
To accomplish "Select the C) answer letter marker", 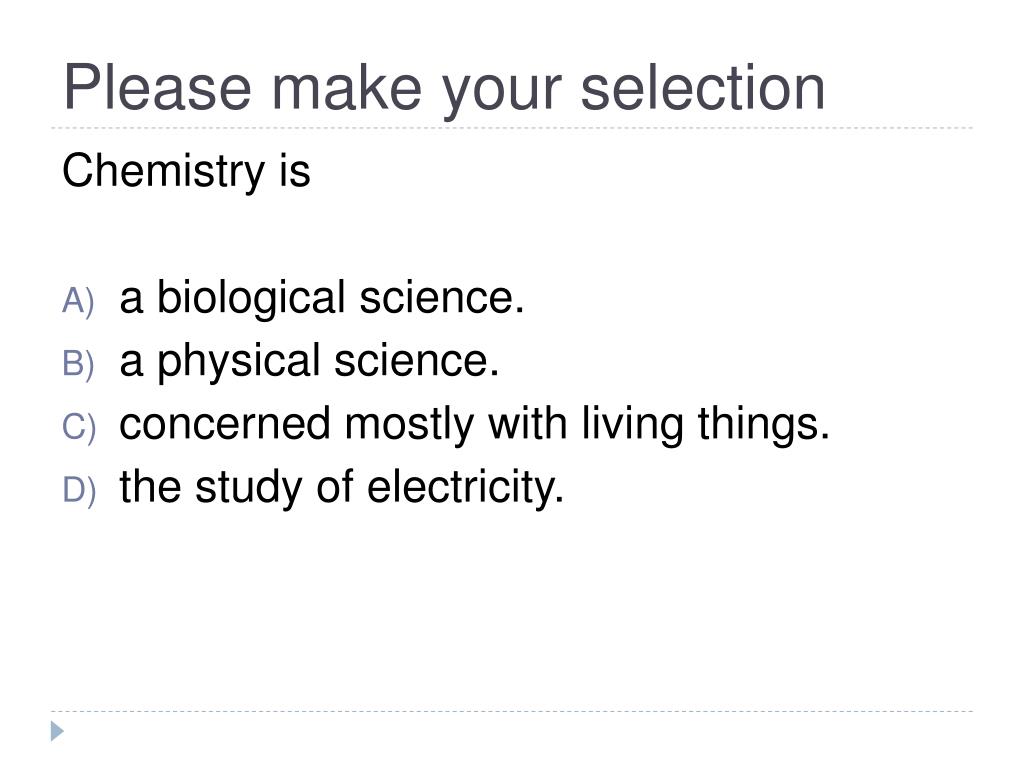I will coord(79,427).
